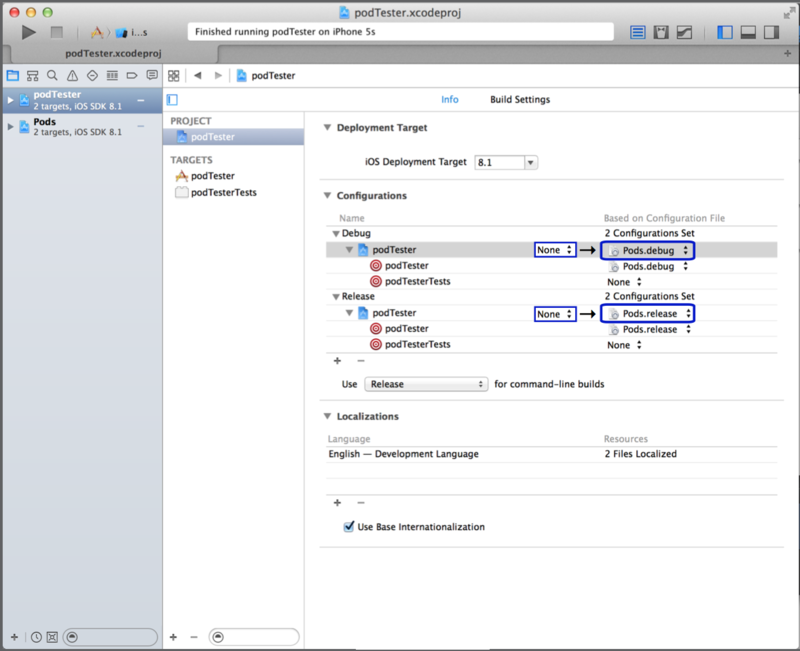Edit the iOS Deployment Target field
Image resolution: width=800 pixels, height=651 pixels.
pos(499,162)
